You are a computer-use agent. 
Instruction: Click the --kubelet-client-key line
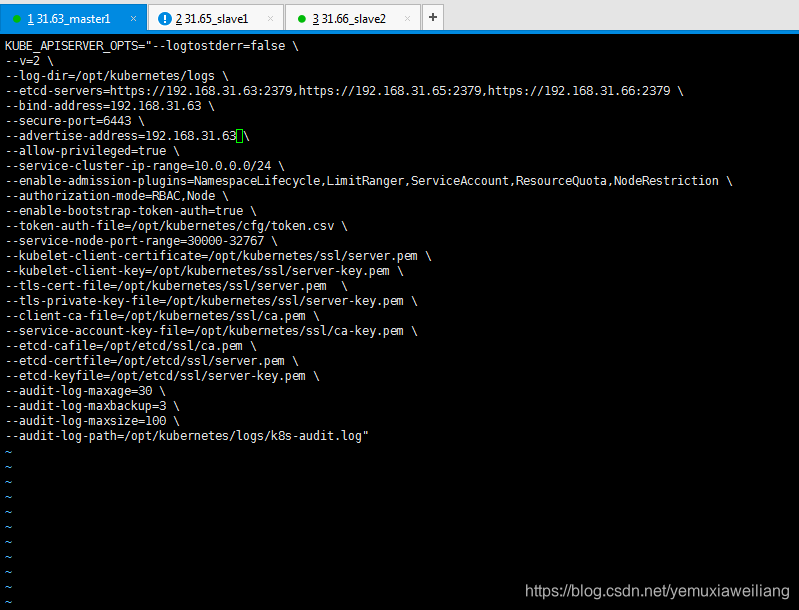[204, 271]
